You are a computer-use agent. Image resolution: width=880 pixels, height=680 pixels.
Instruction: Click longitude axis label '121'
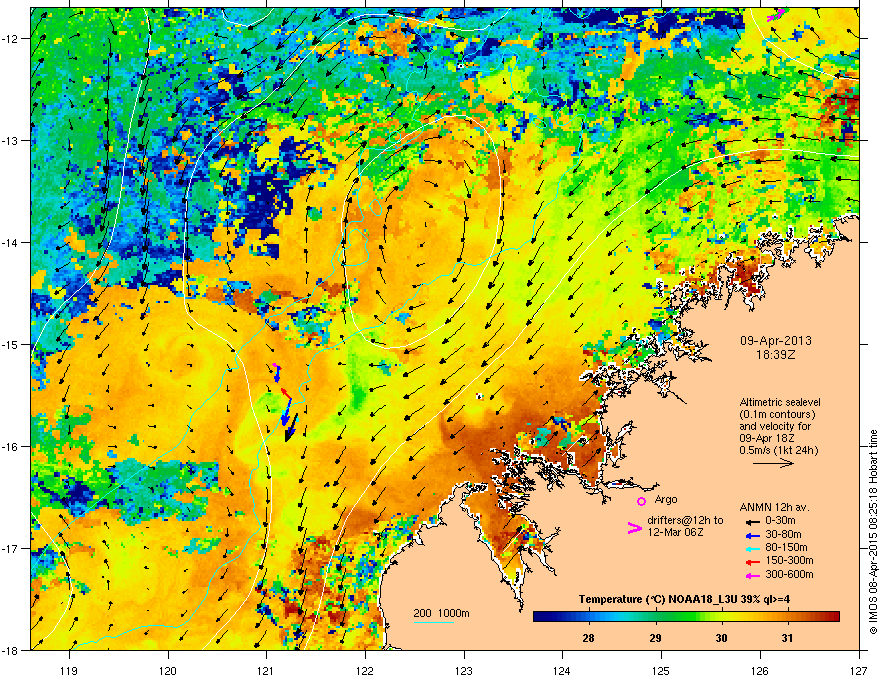[x=266, y=670]
